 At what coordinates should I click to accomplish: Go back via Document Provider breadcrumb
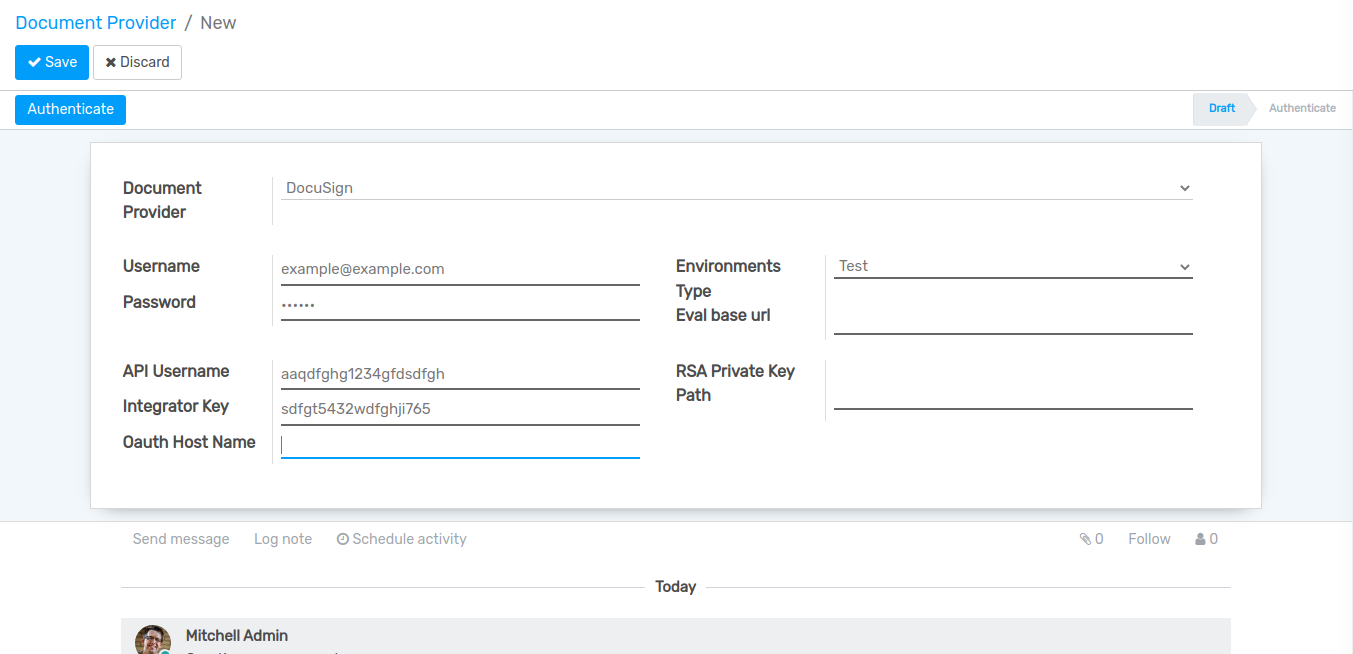coord(96,23)
